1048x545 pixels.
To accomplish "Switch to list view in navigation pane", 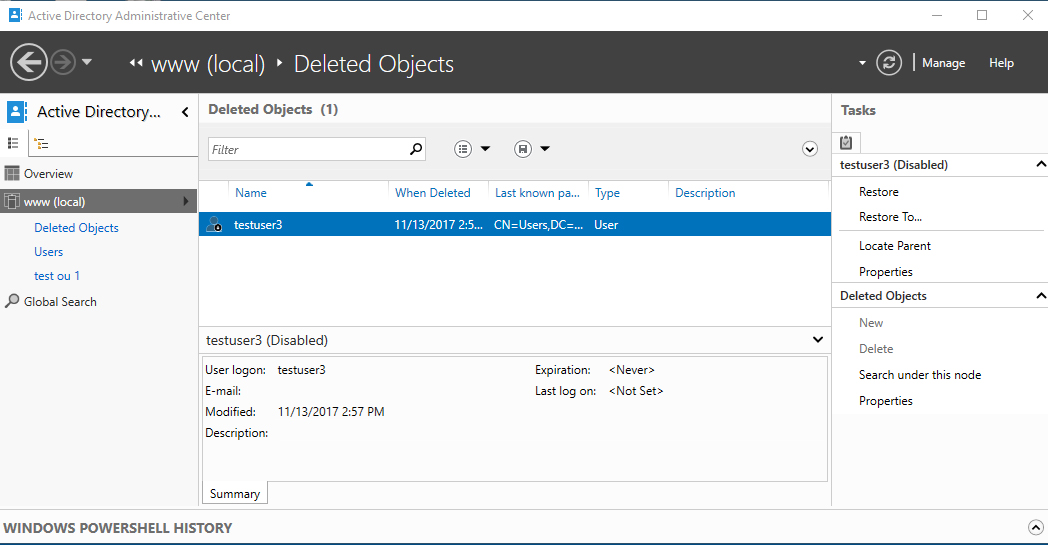I will click(13, 143).
